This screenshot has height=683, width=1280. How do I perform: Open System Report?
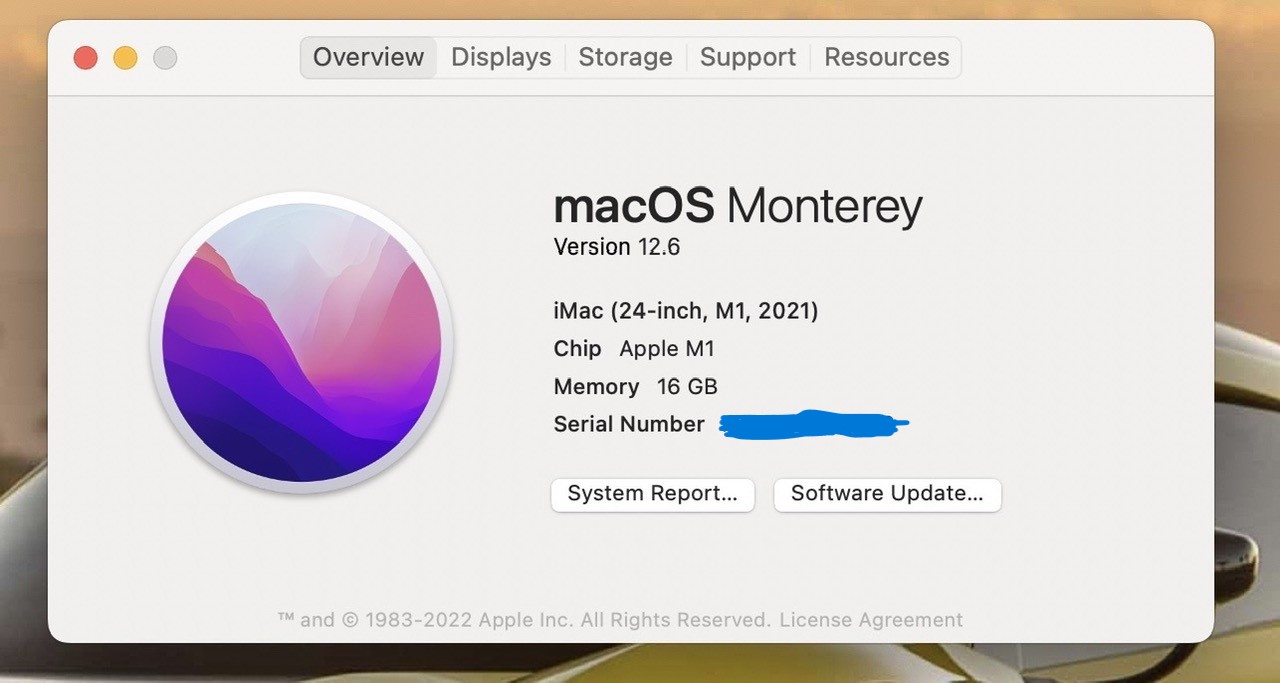click(652, 493)
